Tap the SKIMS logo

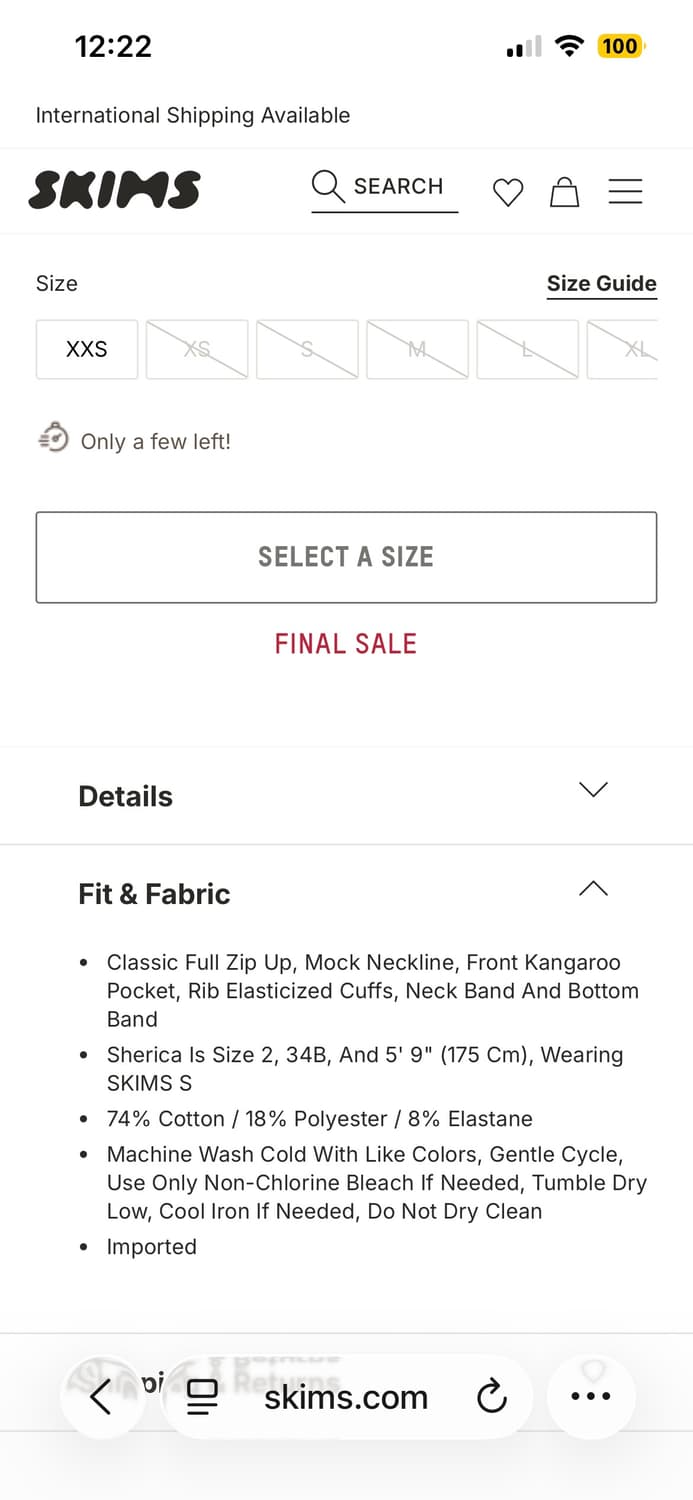(114, 190)
